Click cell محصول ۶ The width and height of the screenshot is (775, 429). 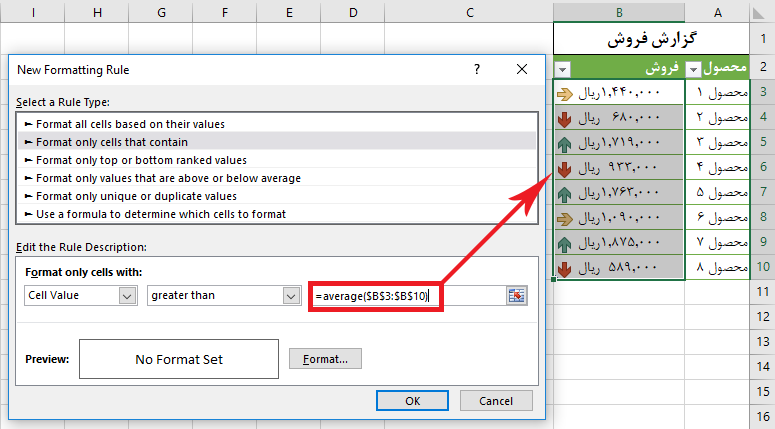pos(717,217)
